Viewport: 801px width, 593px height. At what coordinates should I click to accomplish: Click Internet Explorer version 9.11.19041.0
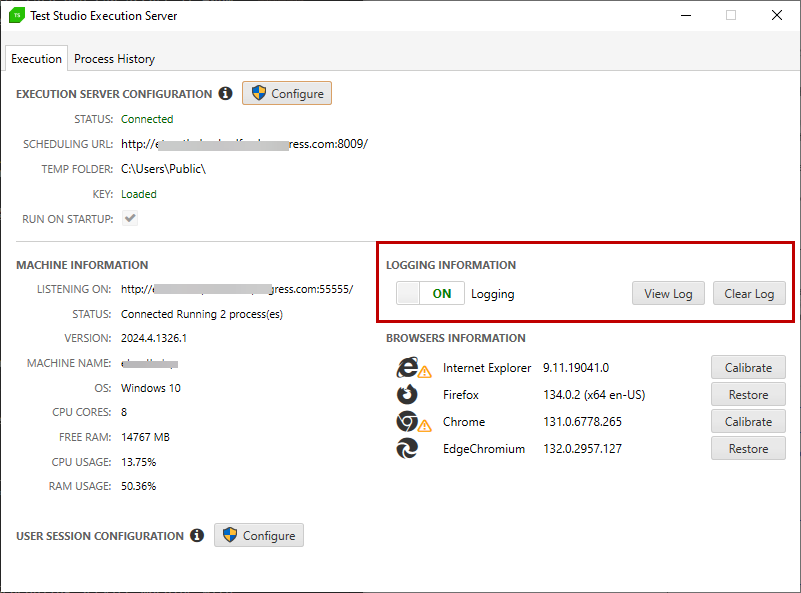click(576, 368)
